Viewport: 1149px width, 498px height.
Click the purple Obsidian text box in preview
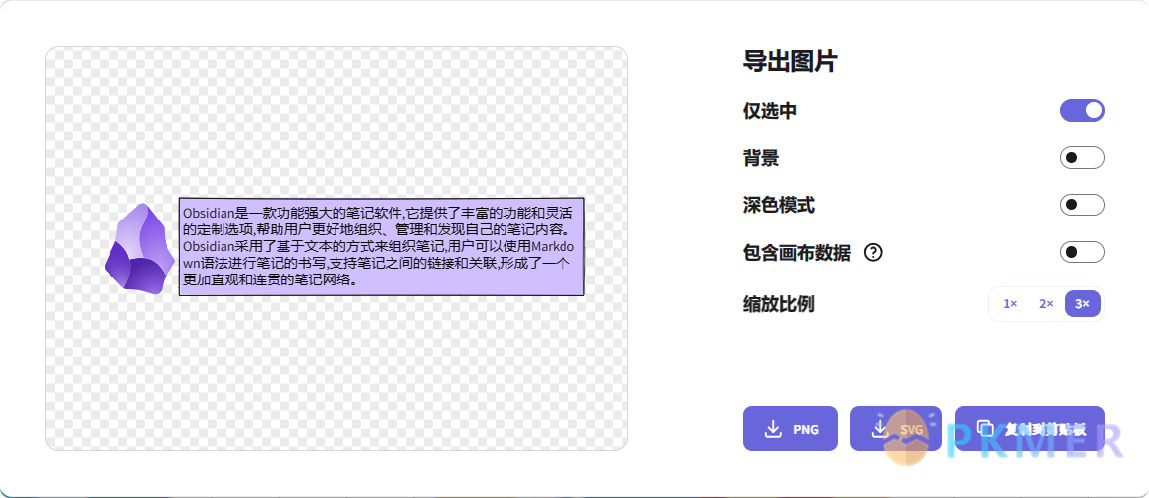point(382,246)
